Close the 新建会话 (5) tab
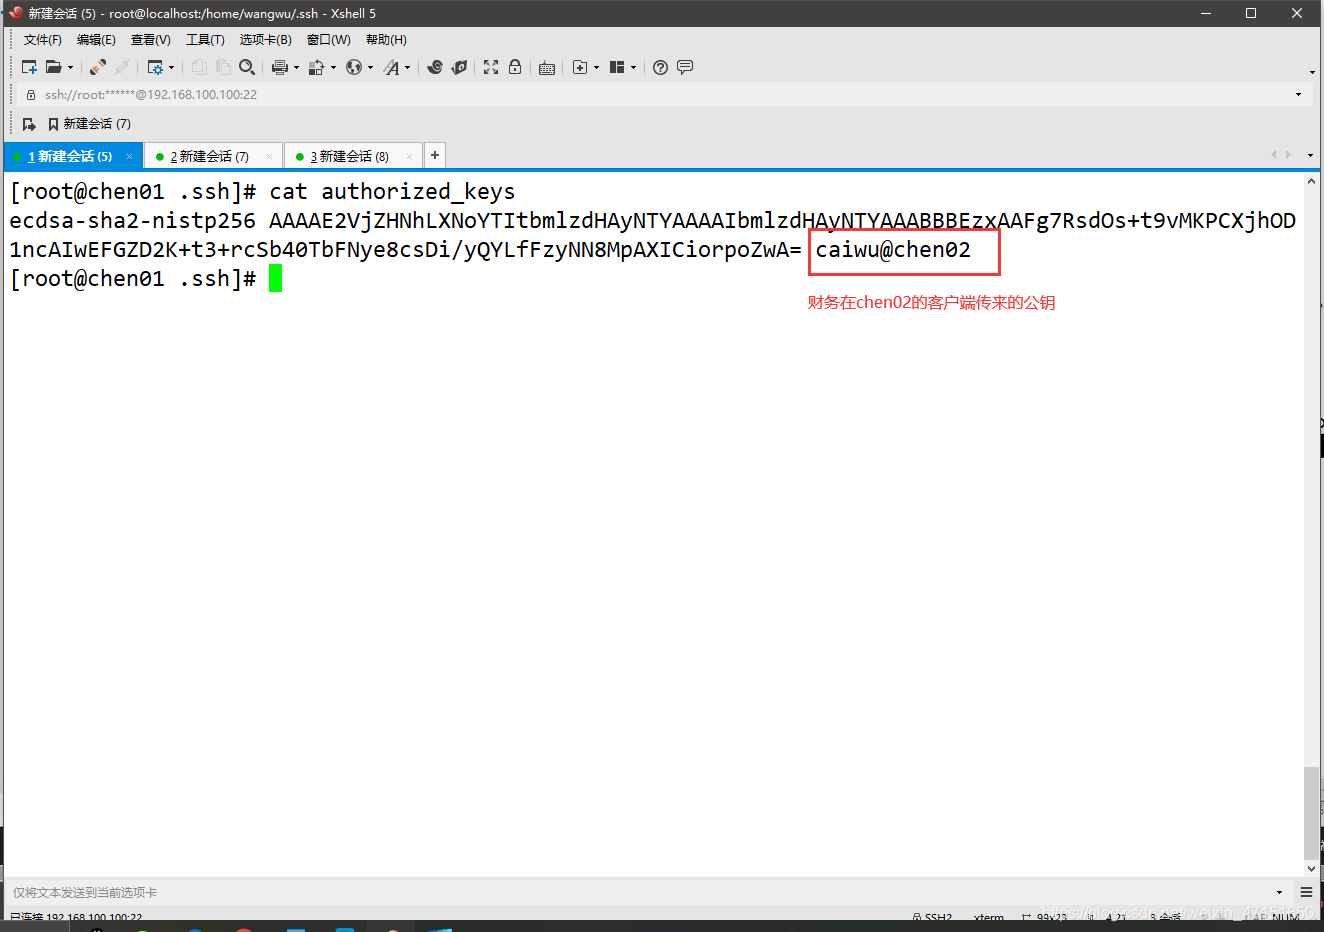Screen dimensions: 1324x932 point(129,156)
